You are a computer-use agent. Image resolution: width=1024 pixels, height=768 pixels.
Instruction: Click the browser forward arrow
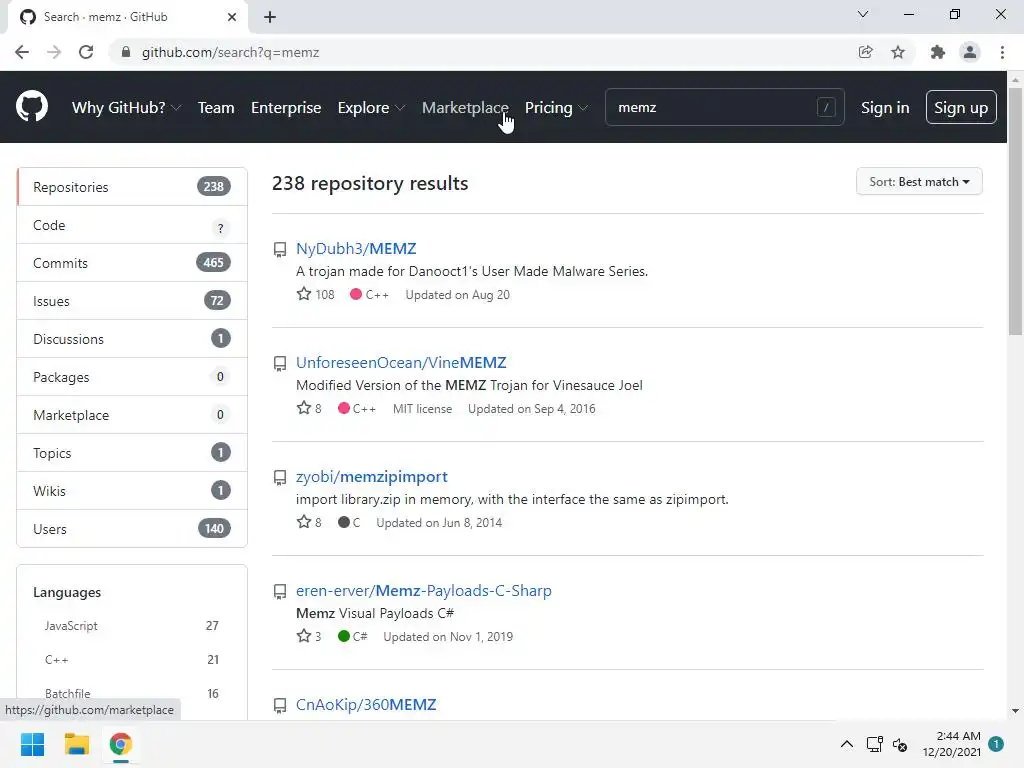click(x=54, y=52)
